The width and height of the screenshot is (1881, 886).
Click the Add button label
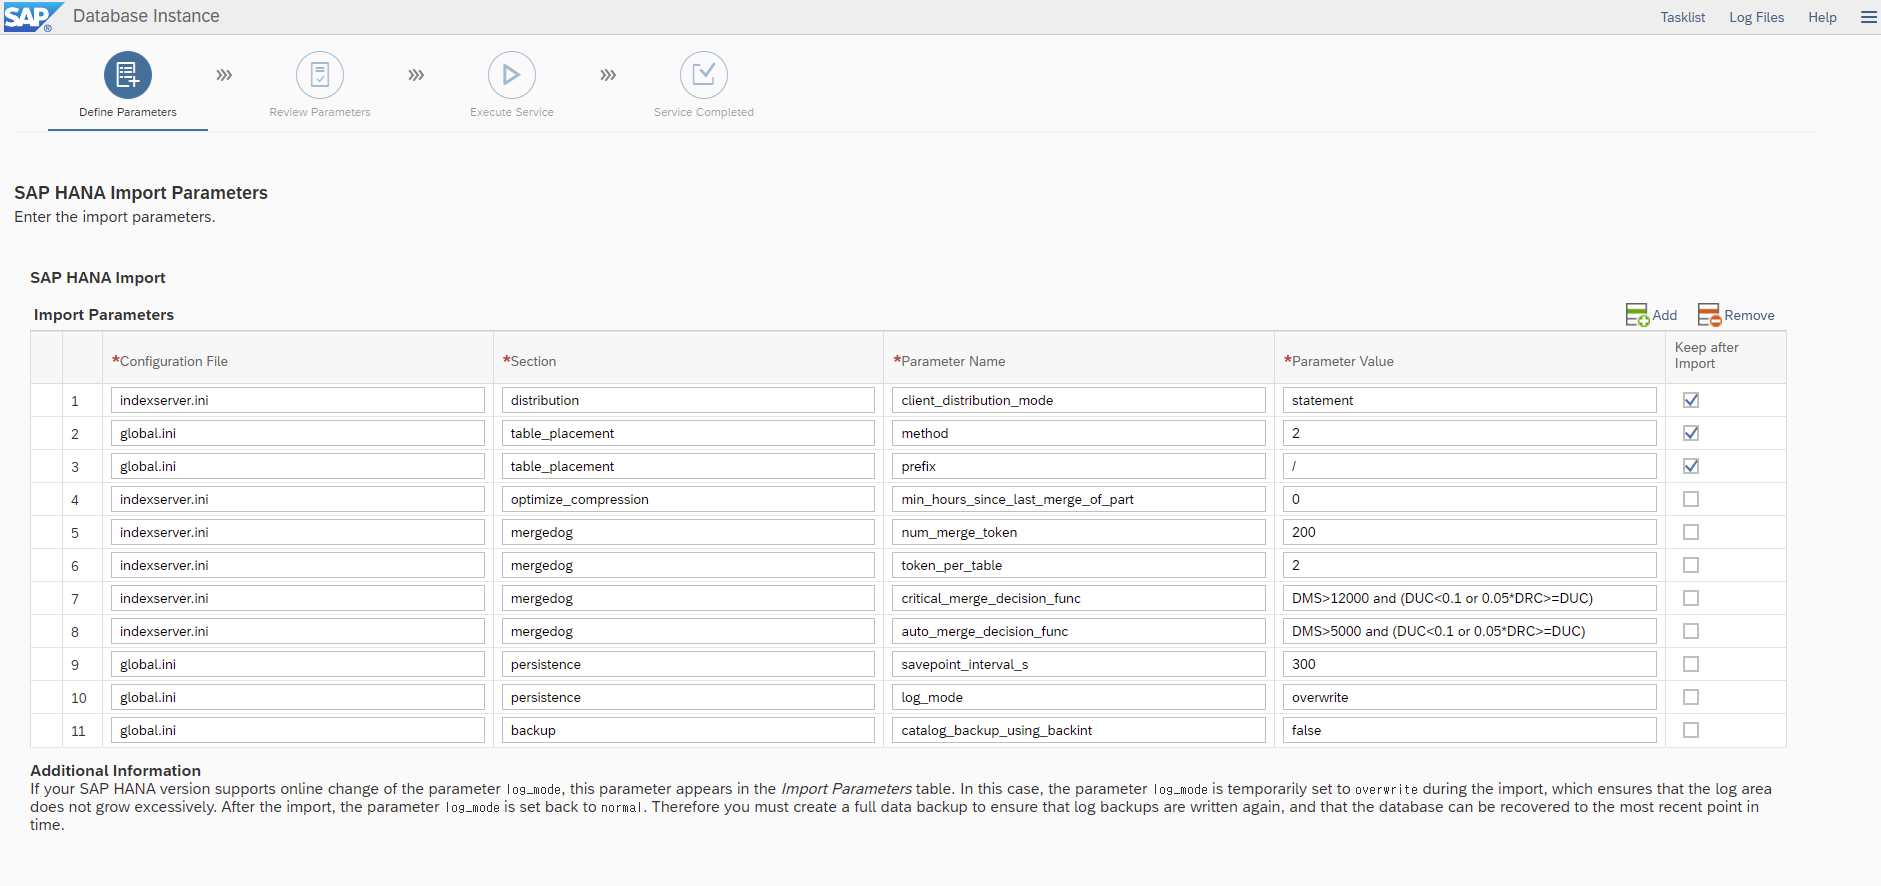click(x=1665, y=315)
